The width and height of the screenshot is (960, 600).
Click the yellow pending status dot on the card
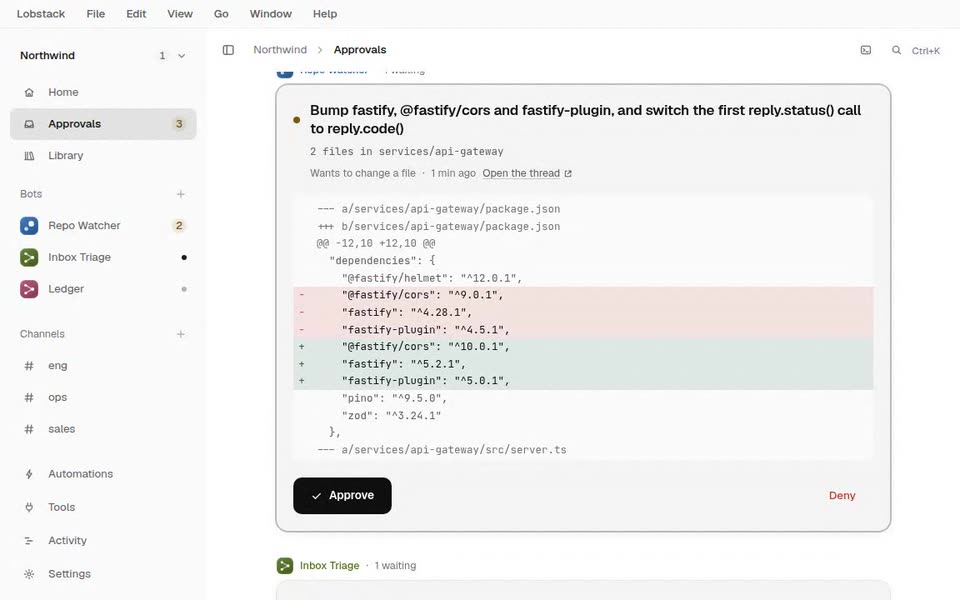(x=296, y=120)
